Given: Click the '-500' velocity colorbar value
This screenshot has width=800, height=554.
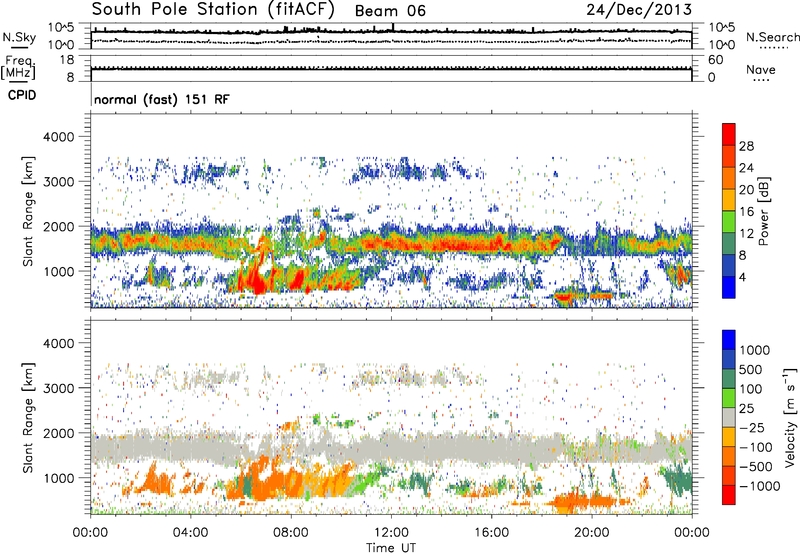Looking at the screenshot, I should (756, 466).
